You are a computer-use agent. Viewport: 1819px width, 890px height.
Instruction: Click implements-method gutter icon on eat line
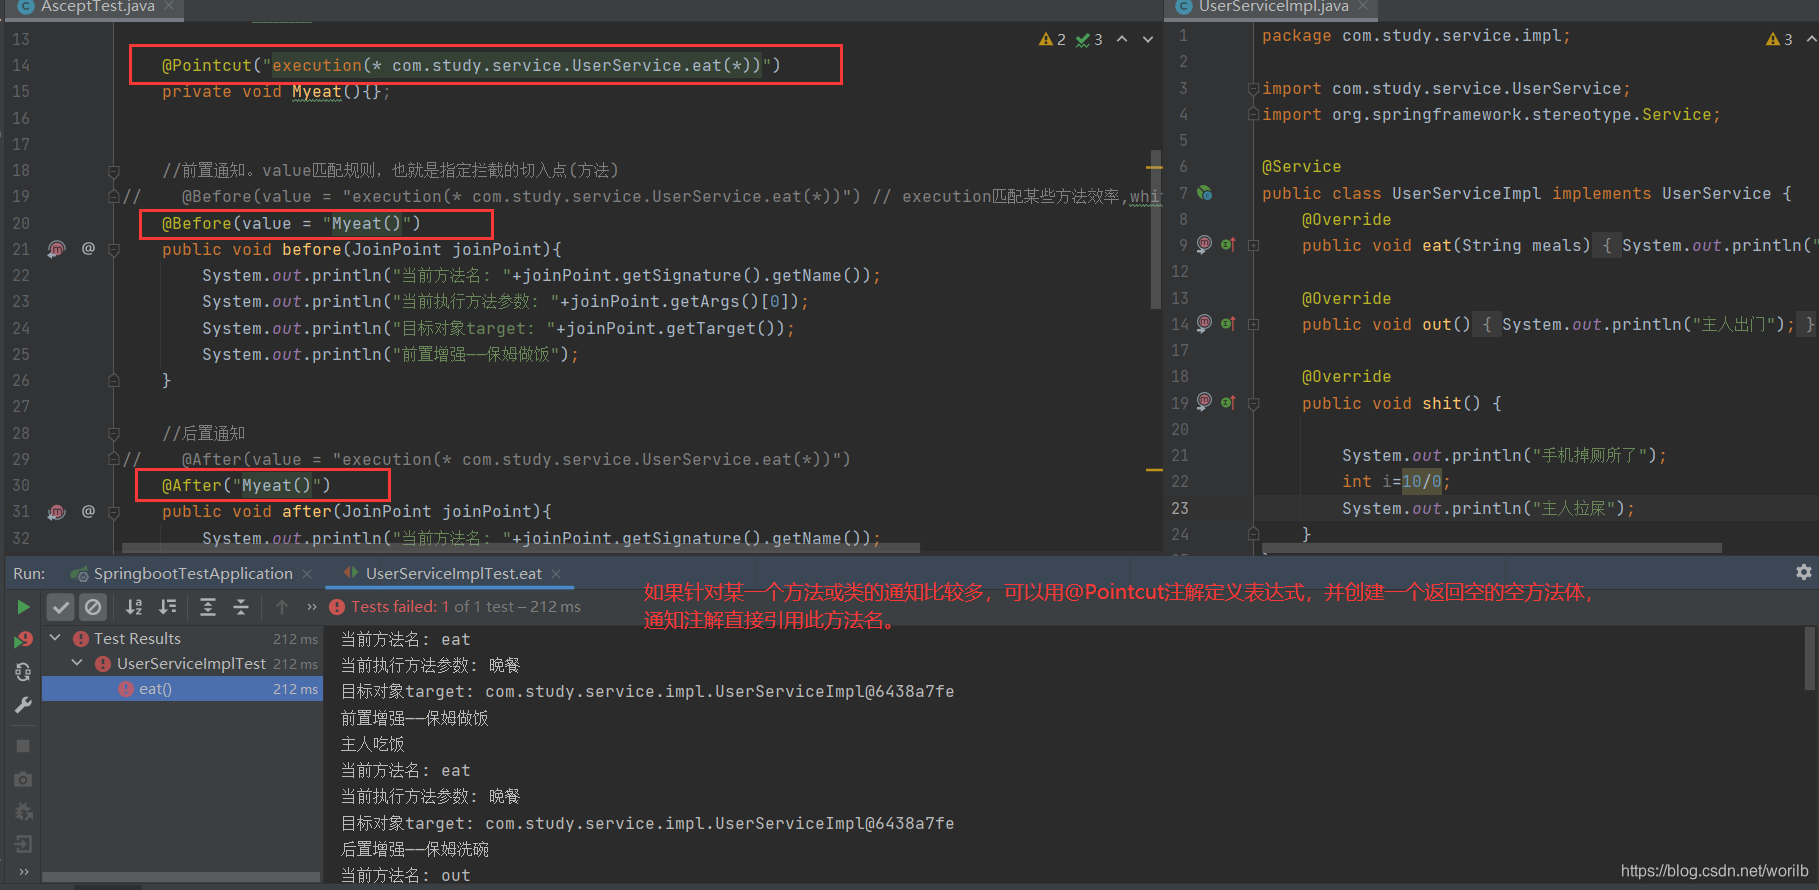[x=1228, y=244]
